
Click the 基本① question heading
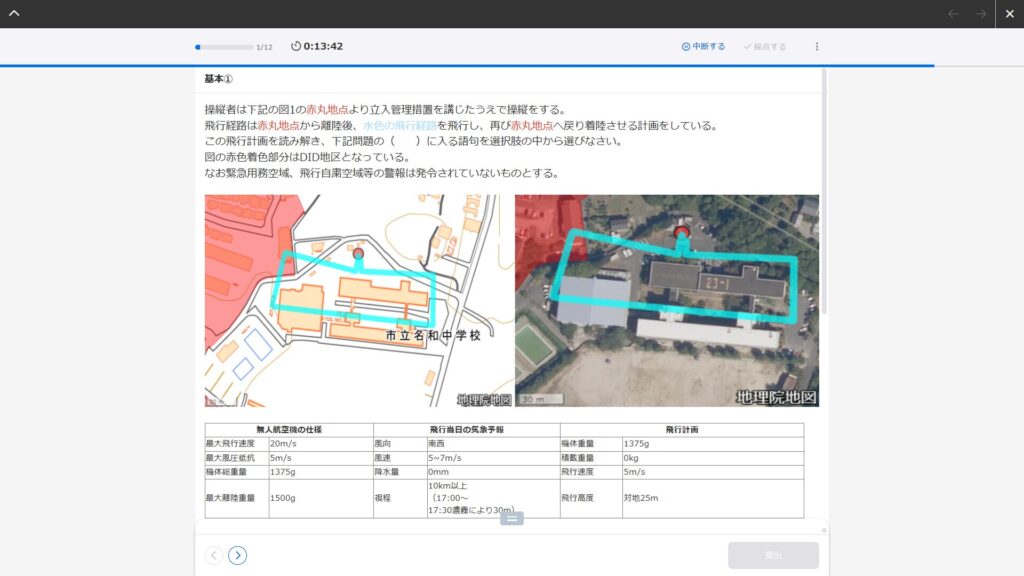tap(218, 79)
